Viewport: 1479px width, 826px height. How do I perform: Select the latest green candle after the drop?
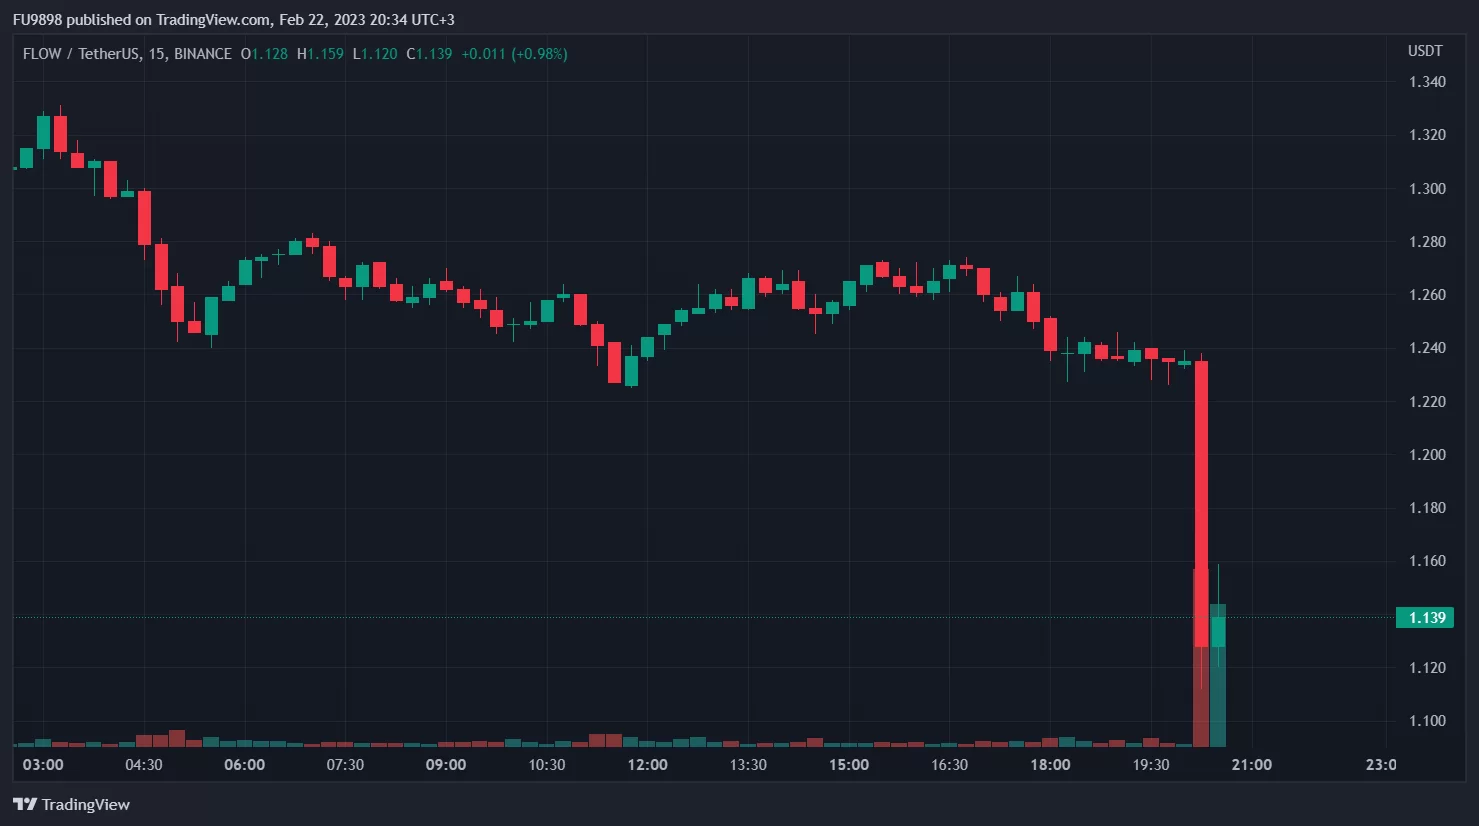pyautogui.click(x=1218, y=631)
